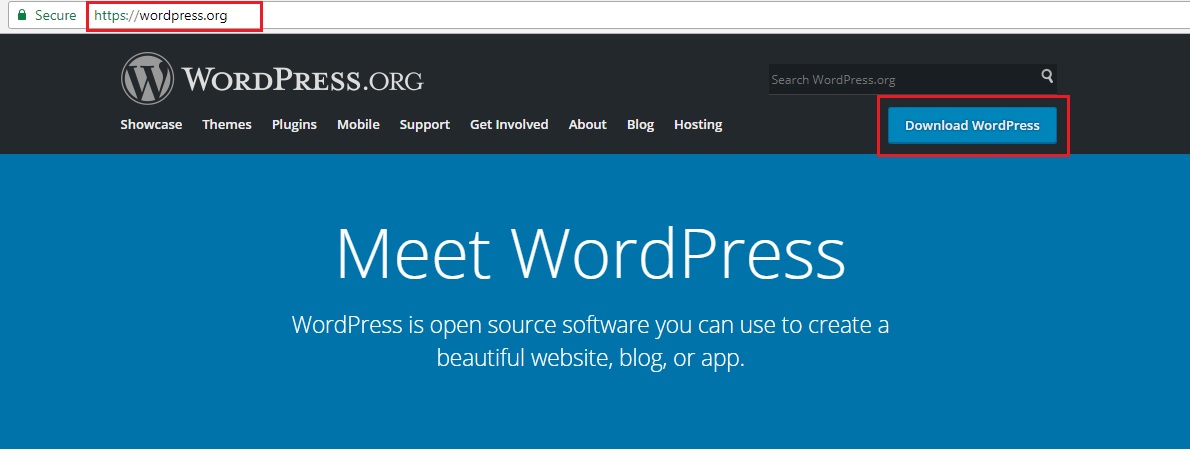
Task: Click the Download WordPress button
Action: point(972,125)
